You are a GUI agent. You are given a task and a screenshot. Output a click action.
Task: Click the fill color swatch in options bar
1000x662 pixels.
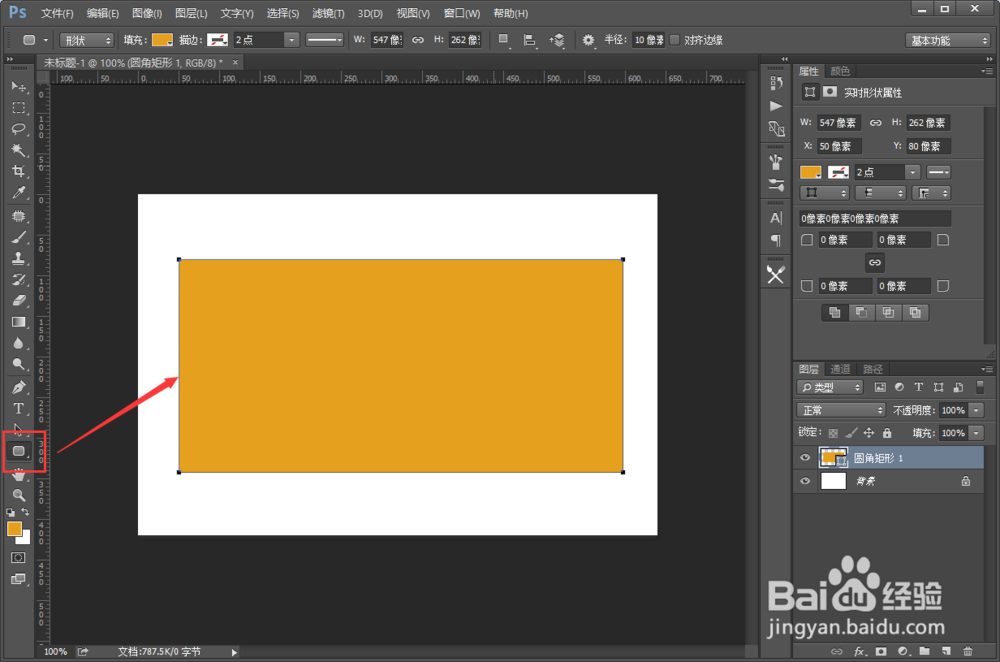162,40
